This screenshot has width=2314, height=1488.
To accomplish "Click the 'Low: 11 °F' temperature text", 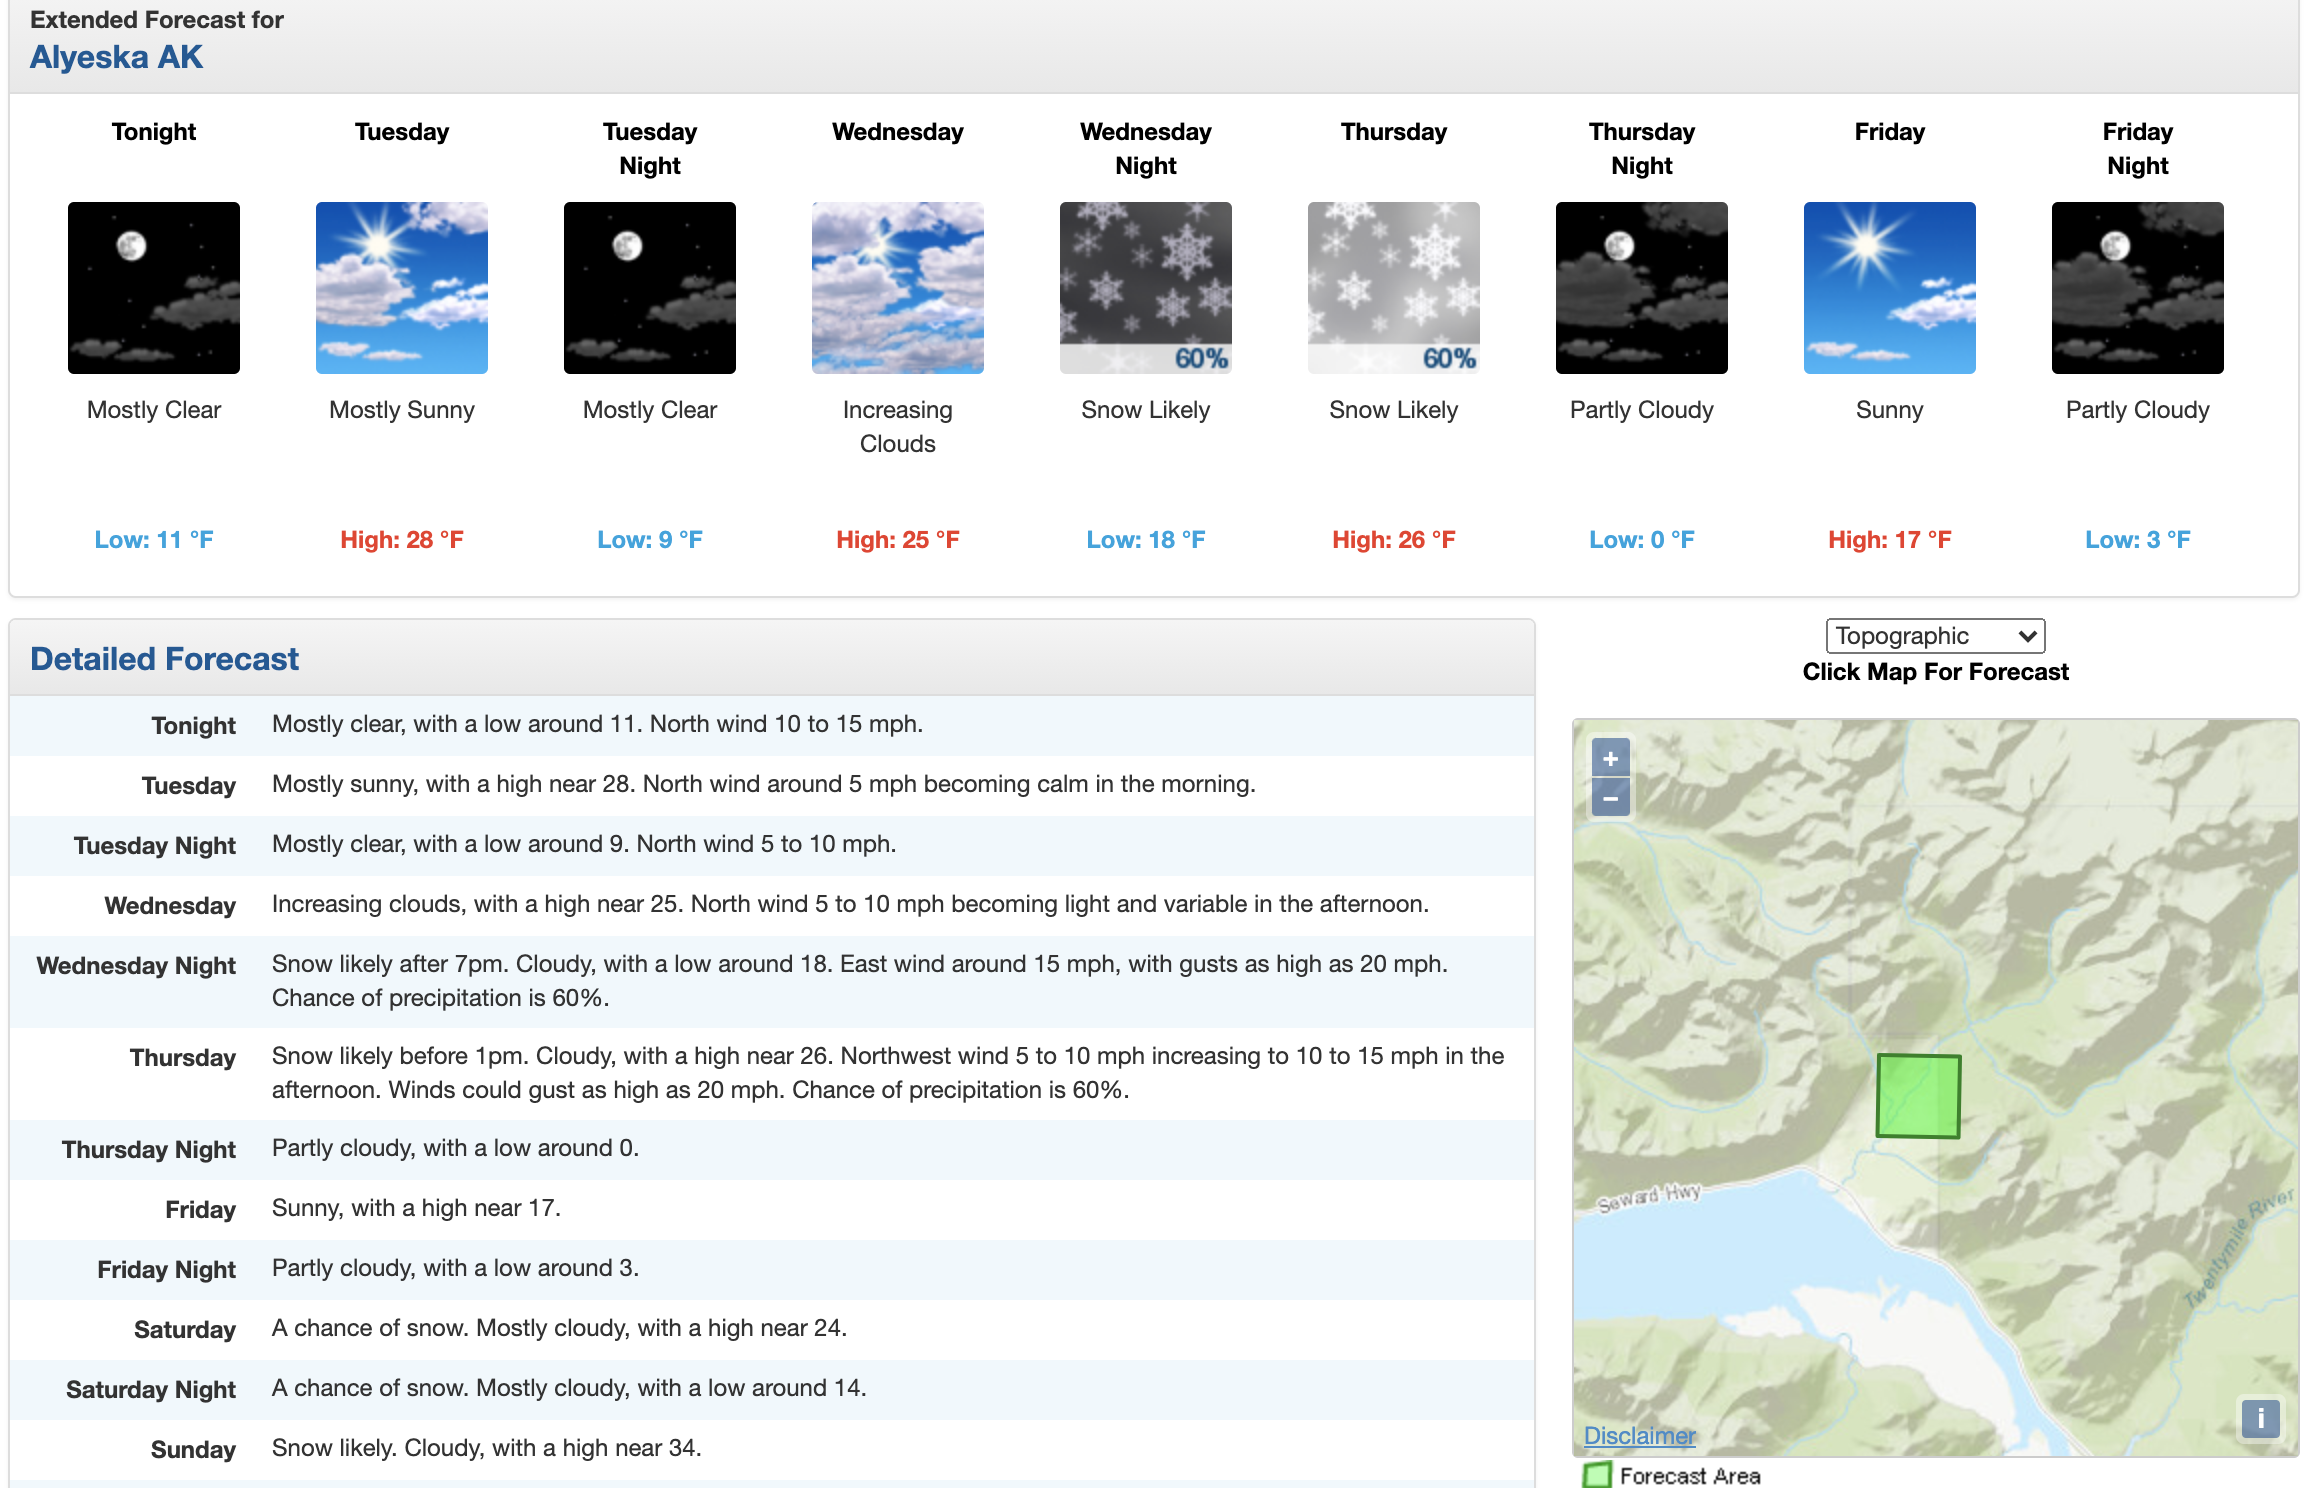I will [x=154, y=540].
